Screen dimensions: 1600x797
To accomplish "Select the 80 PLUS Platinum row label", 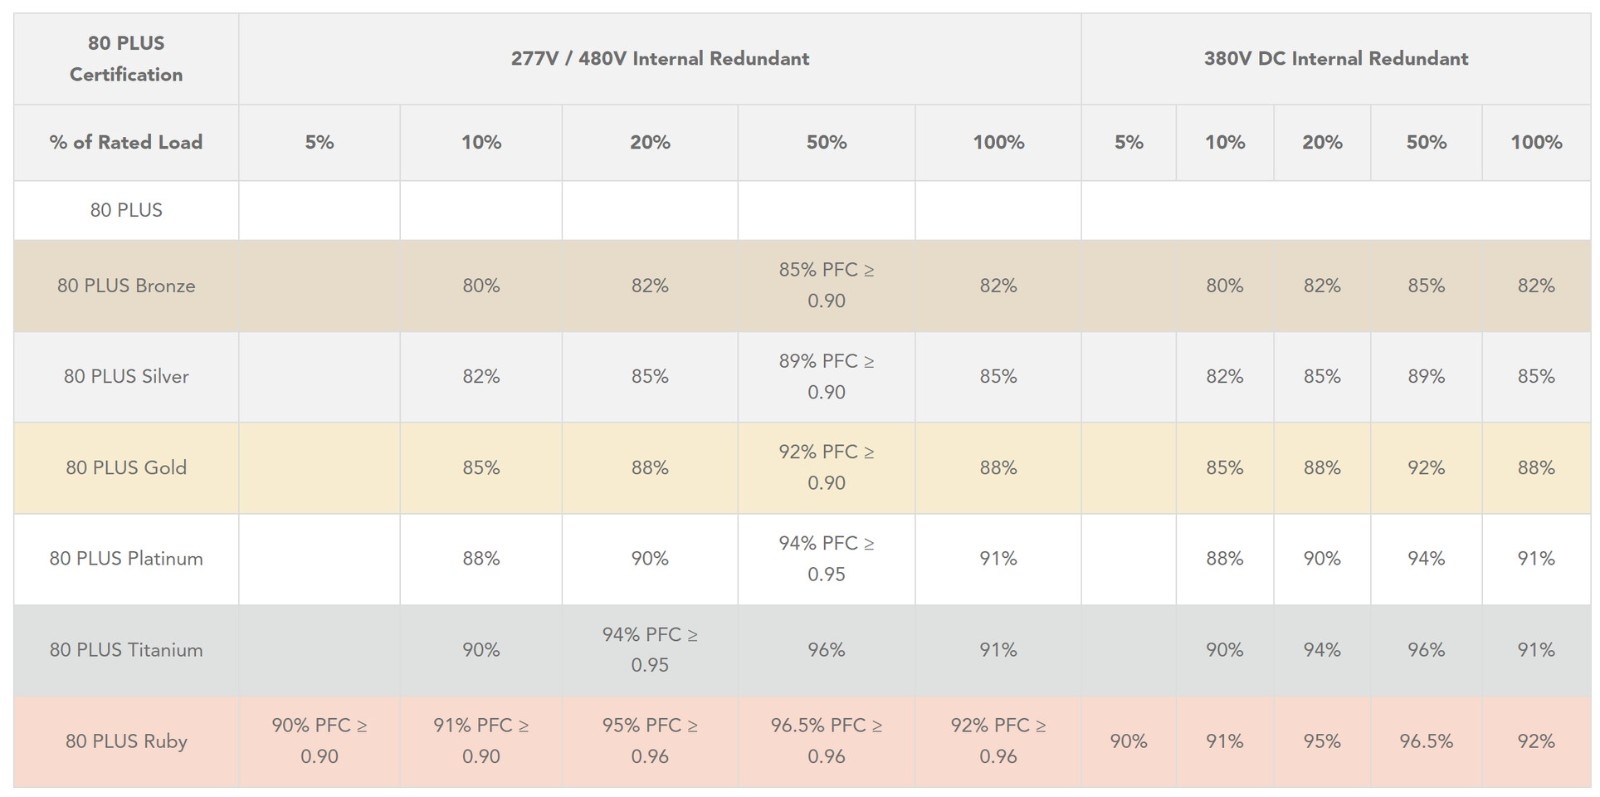I will (x=126, y=558).
